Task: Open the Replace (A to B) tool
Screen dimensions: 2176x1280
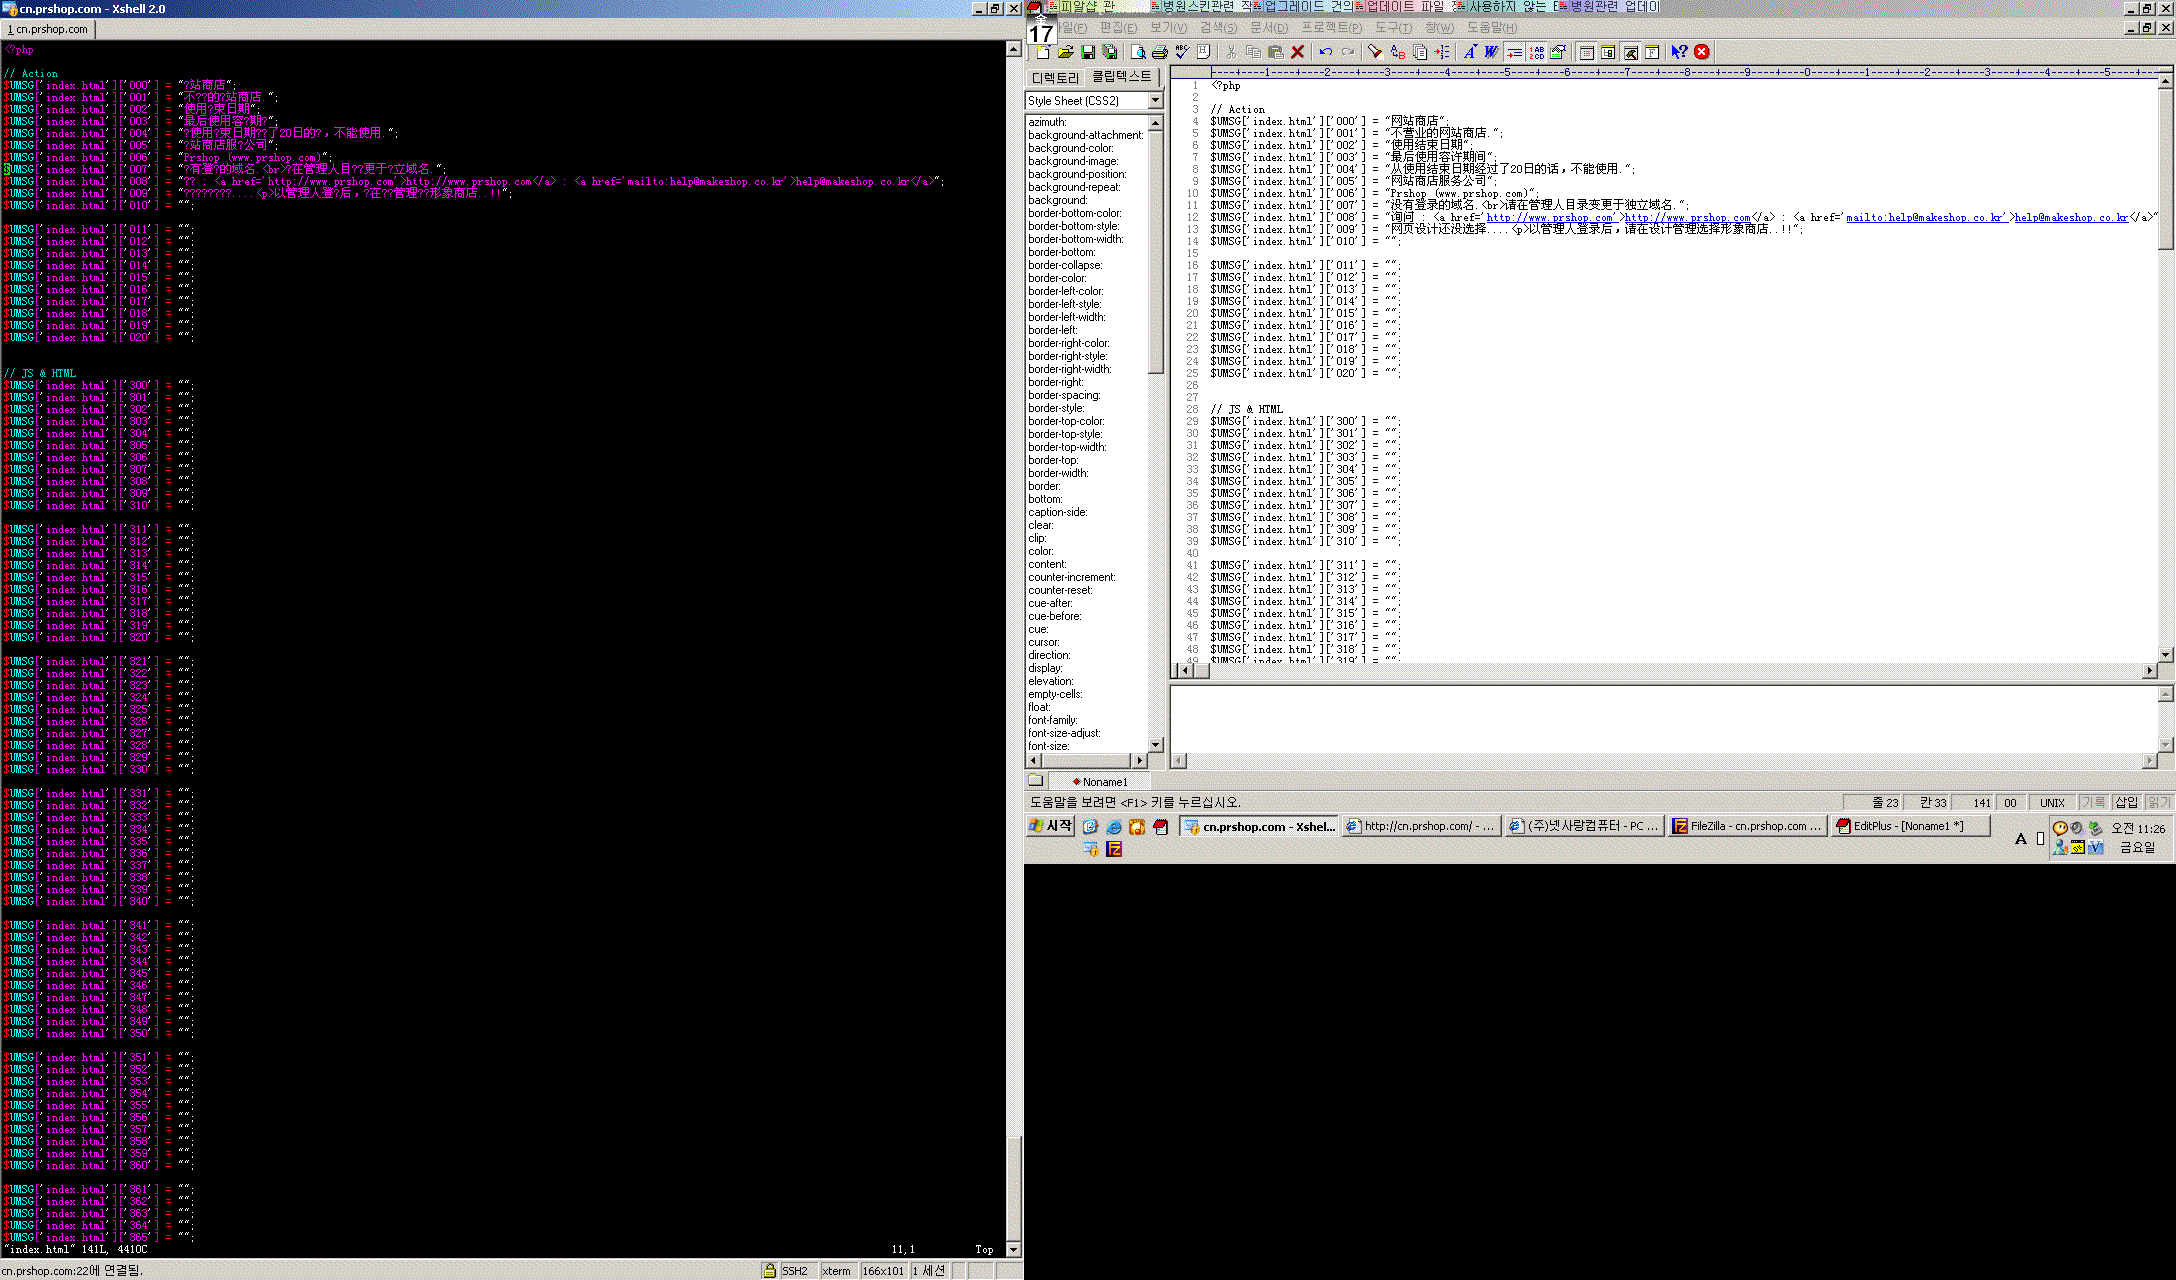Action: (x=1398, y=52)
